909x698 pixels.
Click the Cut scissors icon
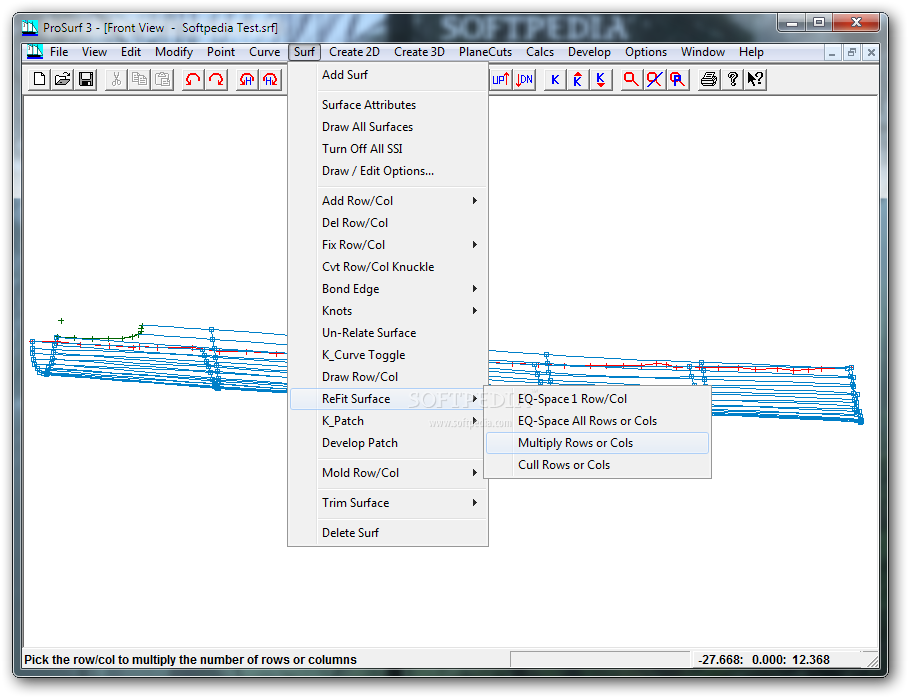click(117, 79)
